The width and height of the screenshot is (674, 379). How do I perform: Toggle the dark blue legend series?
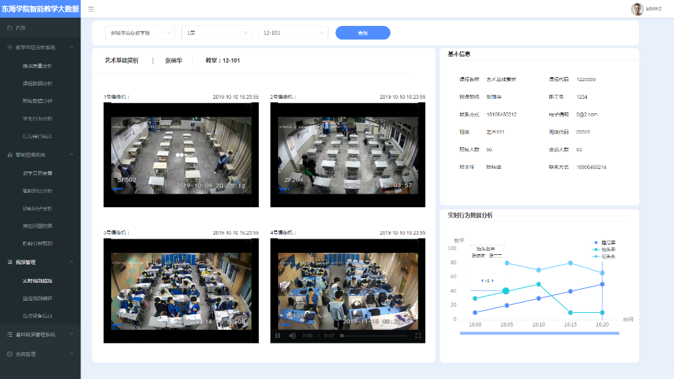click(x=604, y=242)
